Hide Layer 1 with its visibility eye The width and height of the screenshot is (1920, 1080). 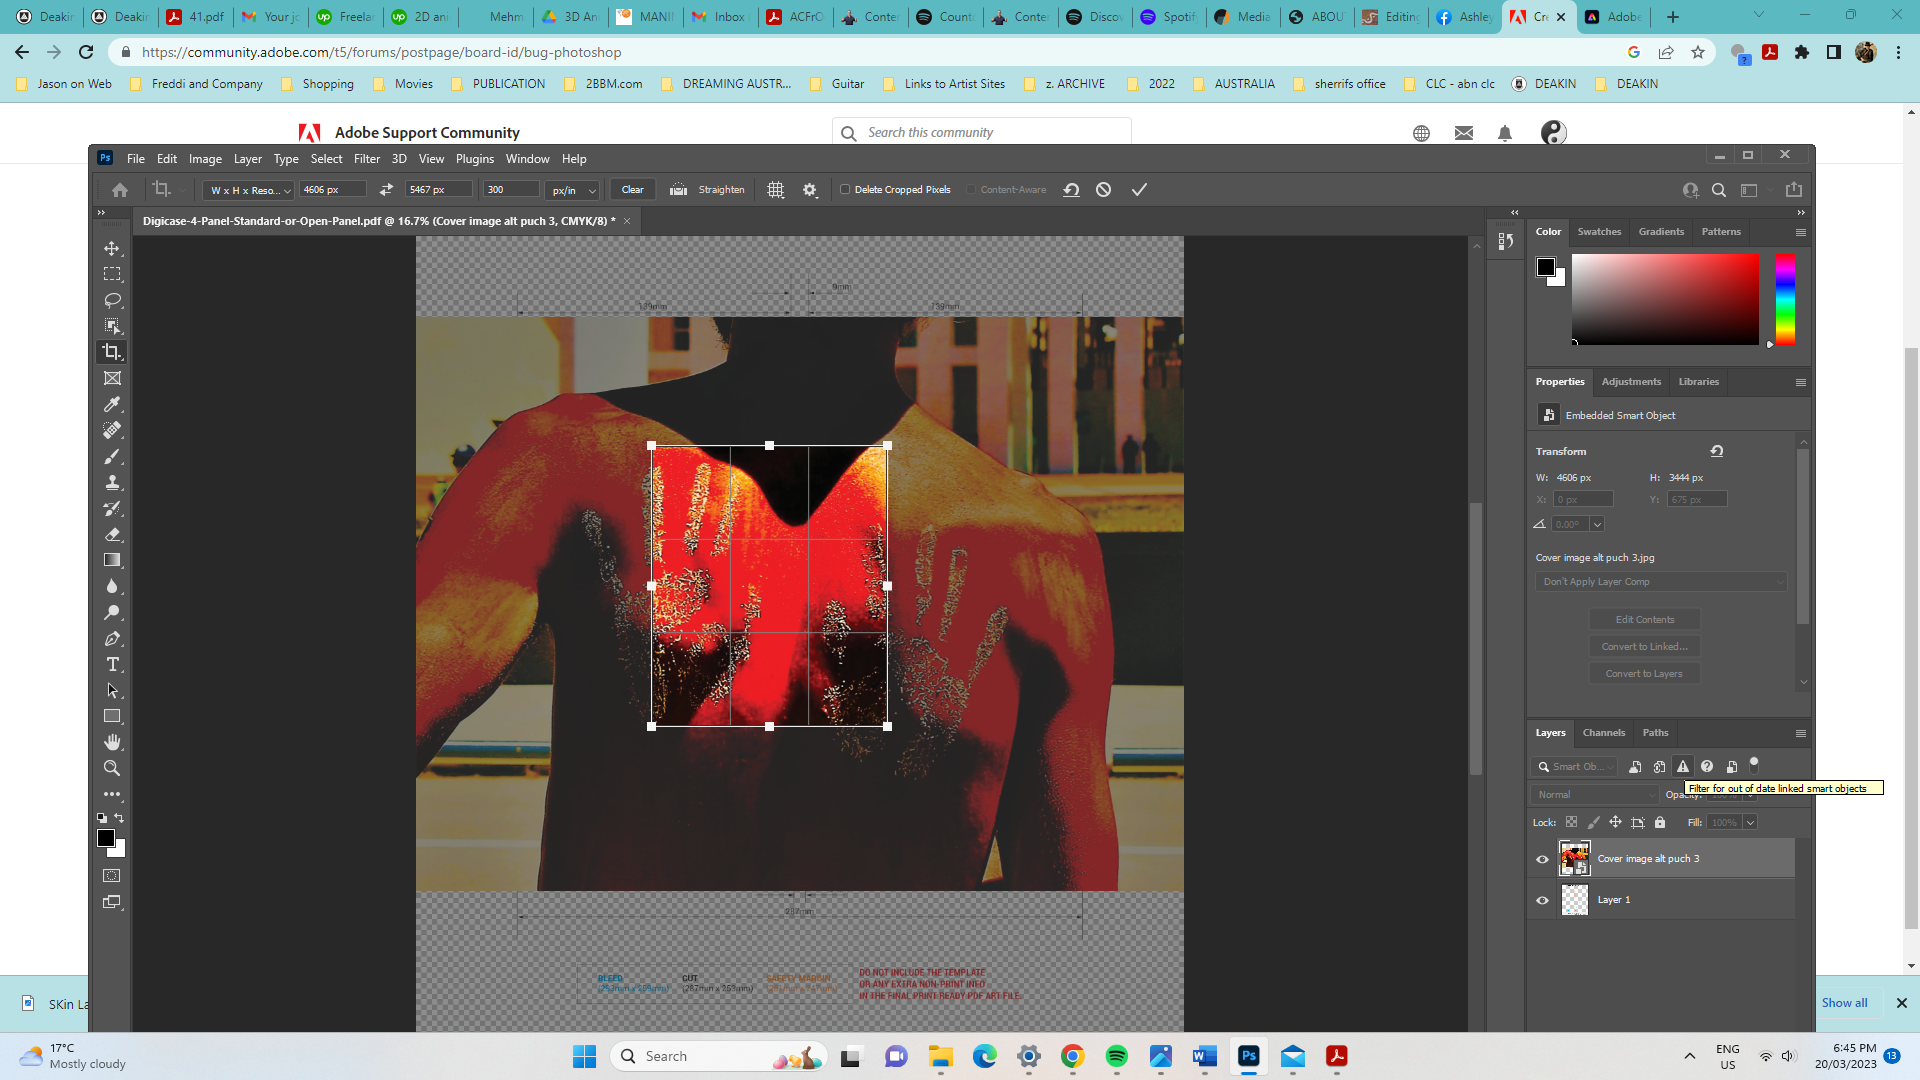(1542, 899)
